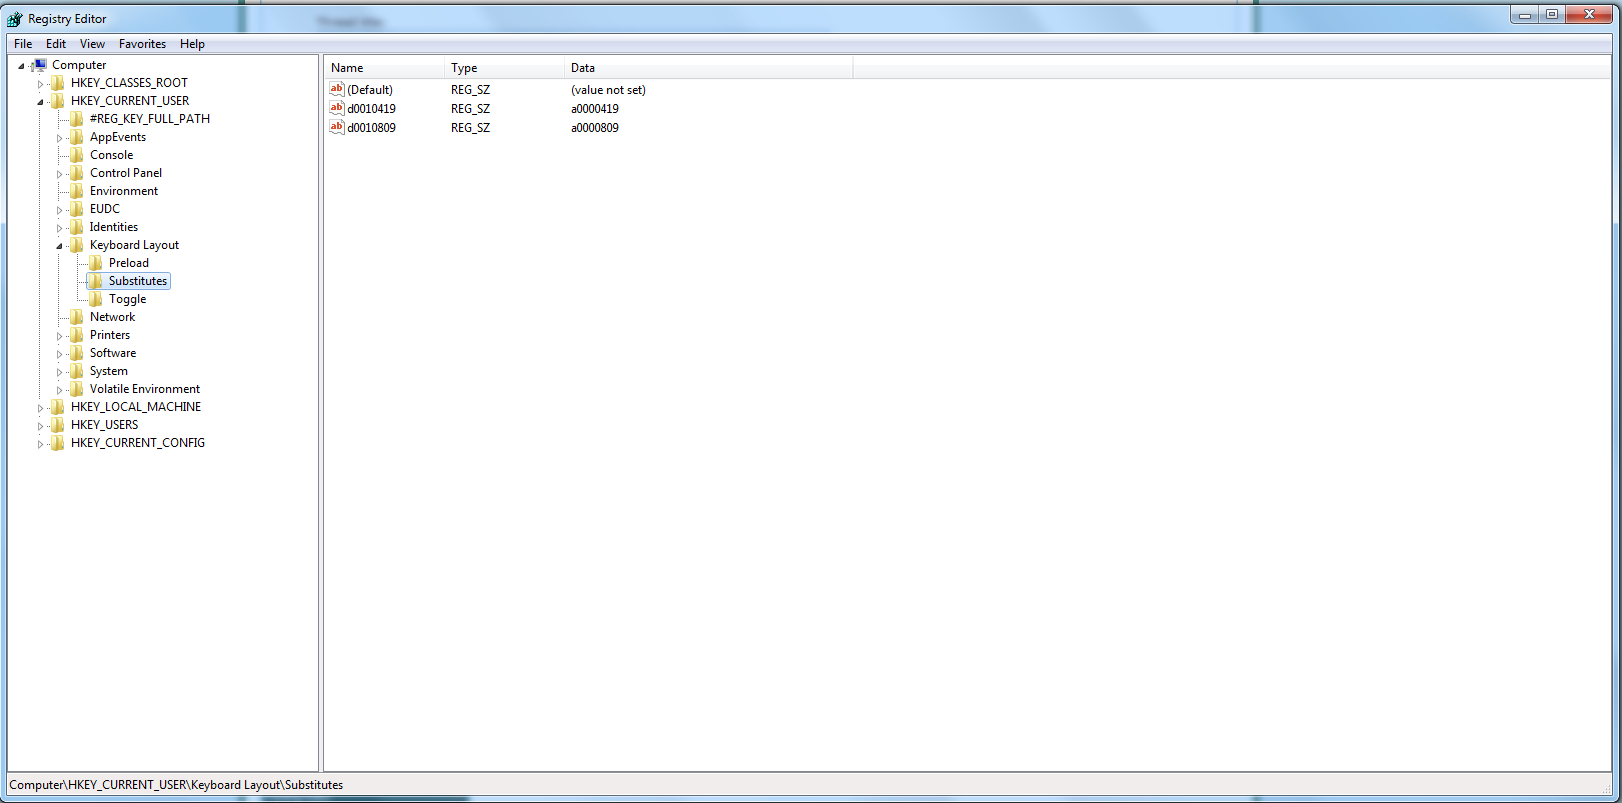Open the Favorites menu
The image size is (1622, 803).
coord(142,44)
